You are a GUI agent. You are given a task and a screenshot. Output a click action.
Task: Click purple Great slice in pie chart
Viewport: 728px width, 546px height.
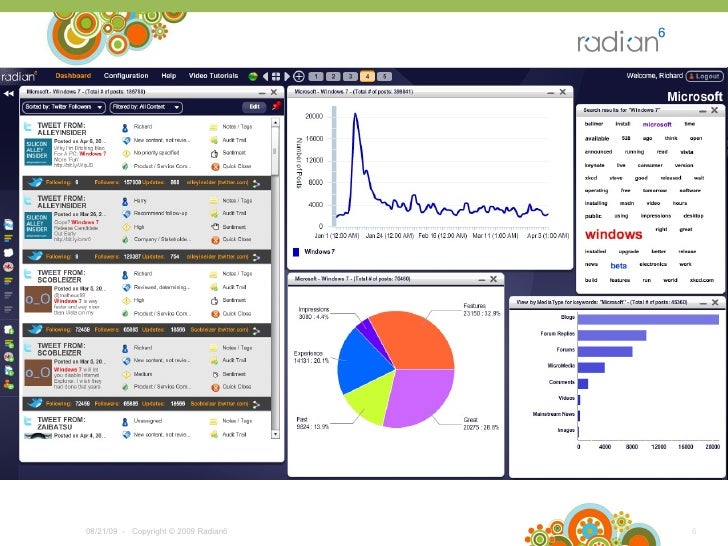pos(420,397)
